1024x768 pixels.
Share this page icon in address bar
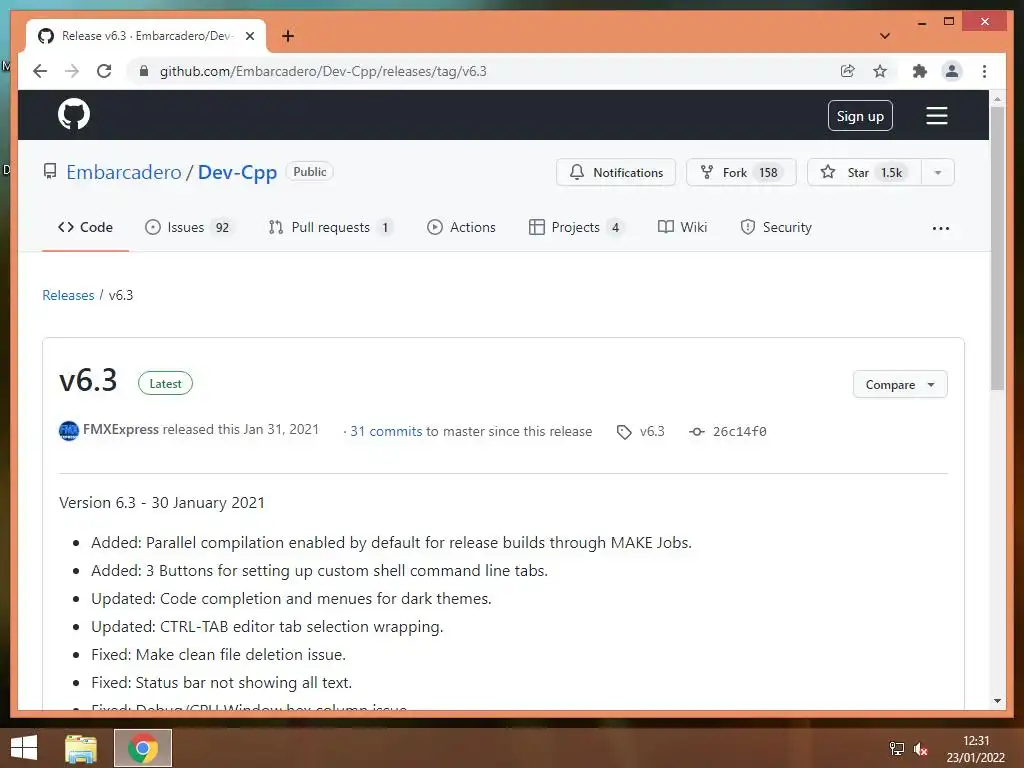(848, 71)
